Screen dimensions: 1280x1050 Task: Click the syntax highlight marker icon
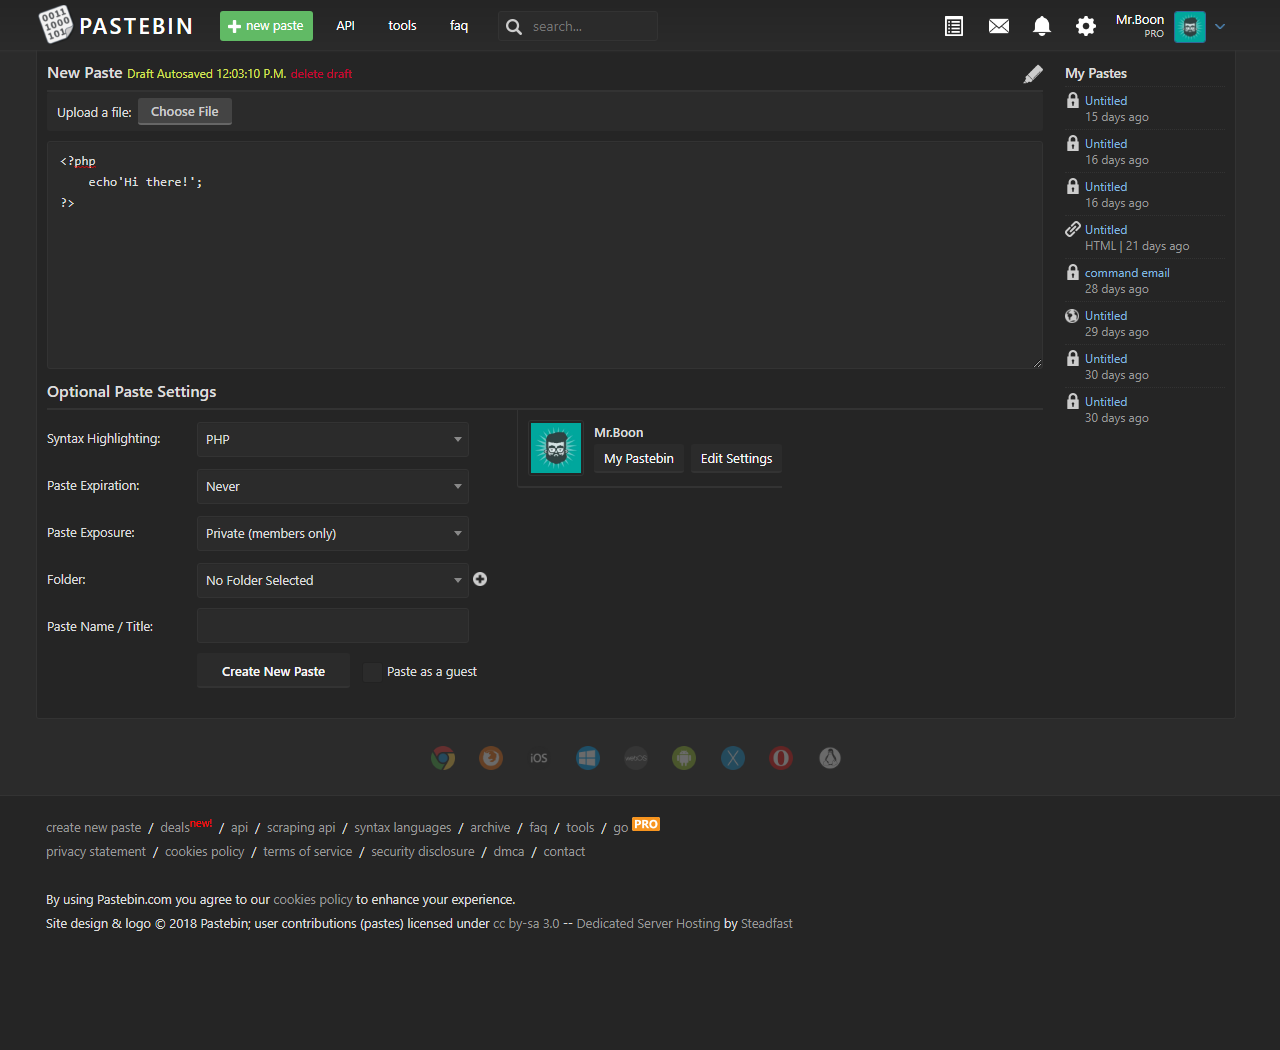pyautogui.click(x=1033, y=74)
